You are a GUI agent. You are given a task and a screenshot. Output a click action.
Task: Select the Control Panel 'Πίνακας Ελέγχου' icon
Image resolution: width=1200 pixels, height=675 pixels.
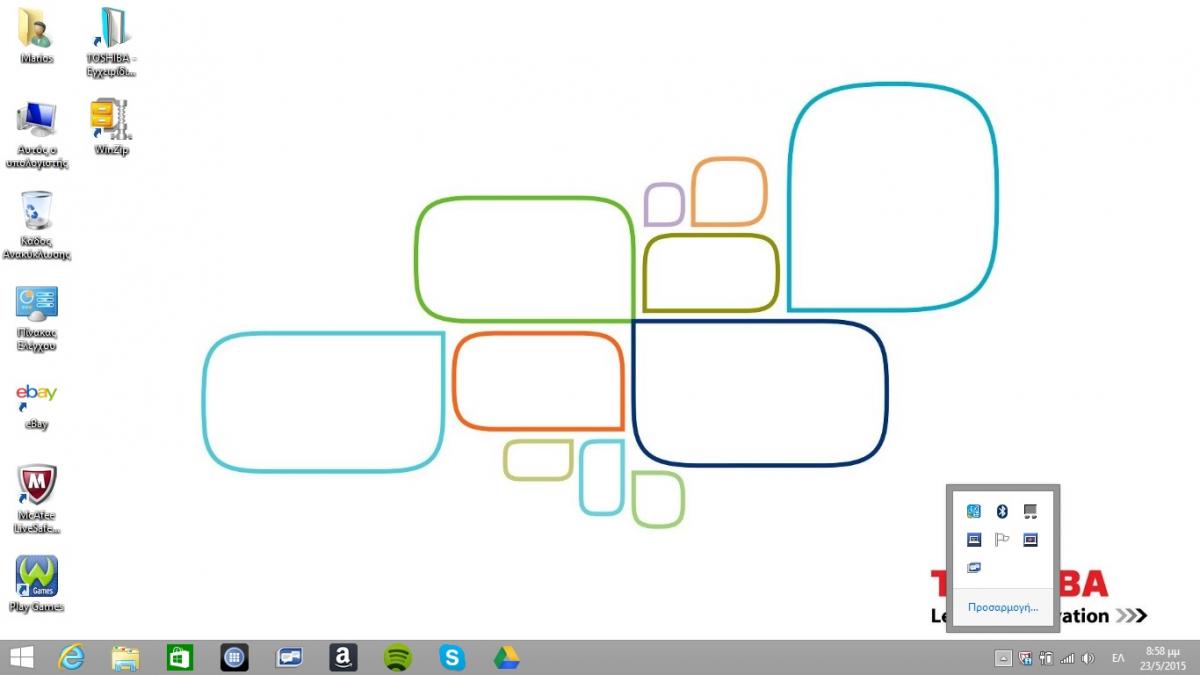click(x=36, y=318)
